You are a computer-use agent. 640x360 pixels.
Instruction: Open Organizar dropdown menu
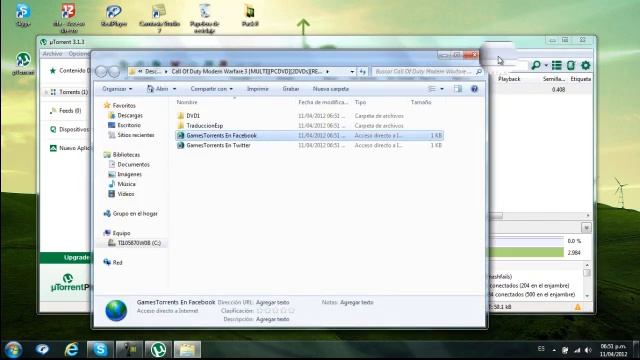pos(117,89)
